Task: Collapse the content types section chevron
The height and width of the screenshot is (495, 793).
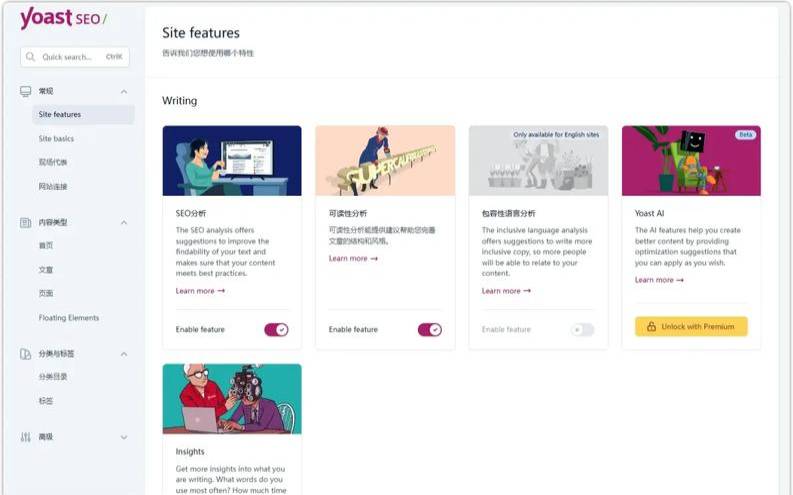Action: (x=124, y=222)
